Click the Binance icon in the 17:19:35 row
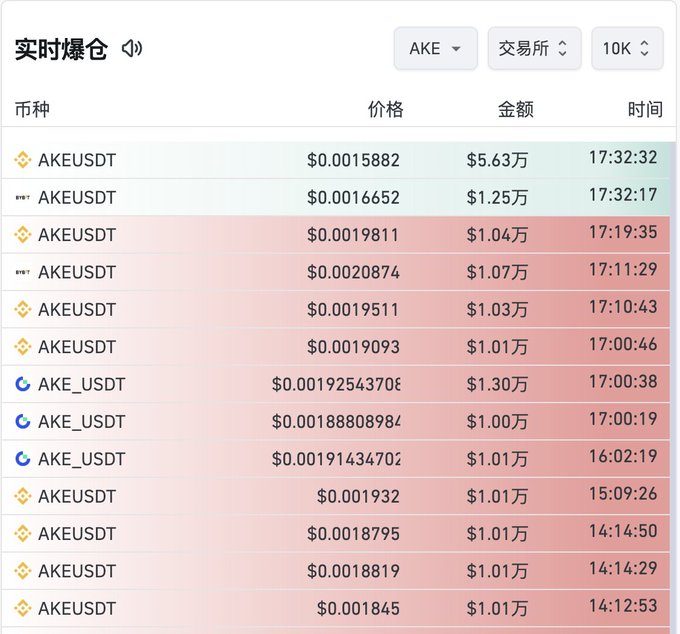Viewport: 680px width, 634px height. click(x=23, y=235)
